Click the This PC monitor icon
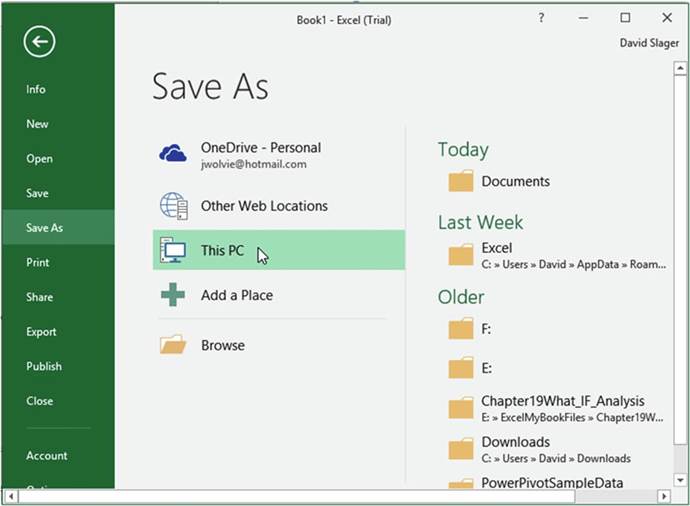Image resolution: width=690 pixels, height=506 pixels. click(173, 250)
